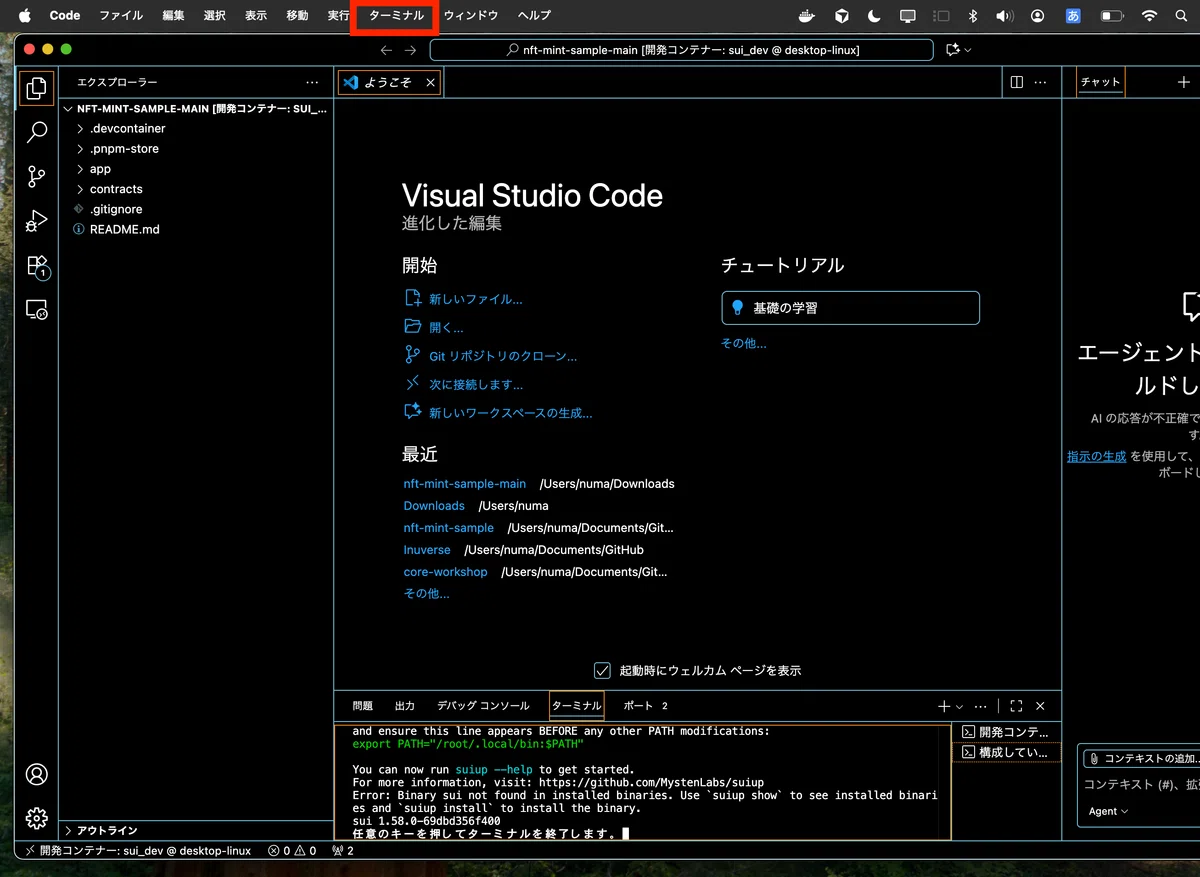Select the ターミナル panel tab
The height and width of the screenshot is (877, 1200).
click(577, 706)
